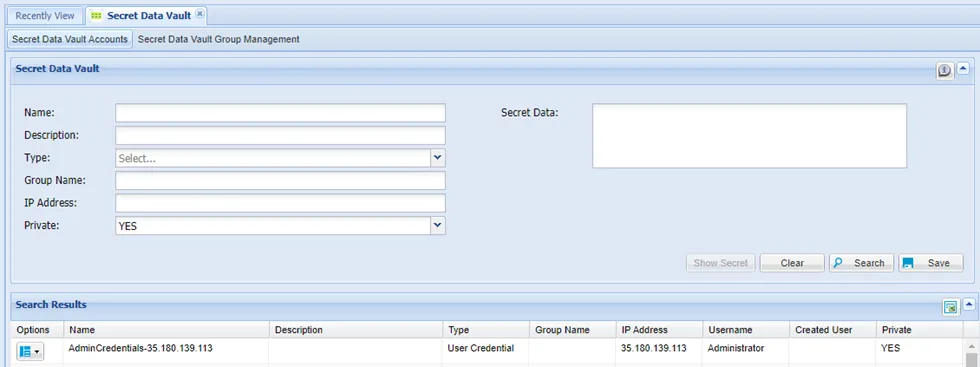This screenshot has width=980, height=367.
Task: Click the 35.180.139.113 IP address cell
Action: click(x=654, y=348)
